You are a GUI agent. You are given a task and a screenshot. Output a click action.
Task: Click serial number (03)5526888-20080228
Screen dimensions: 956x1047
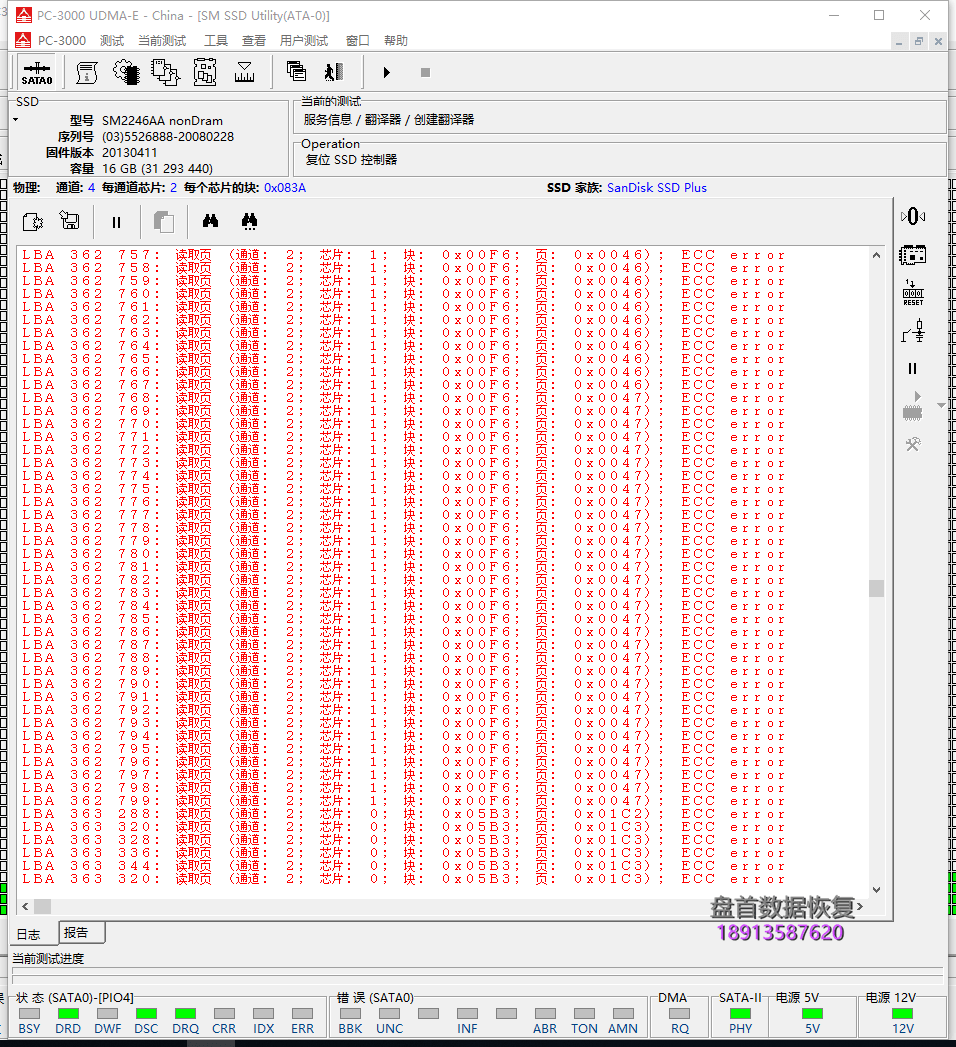168,137
